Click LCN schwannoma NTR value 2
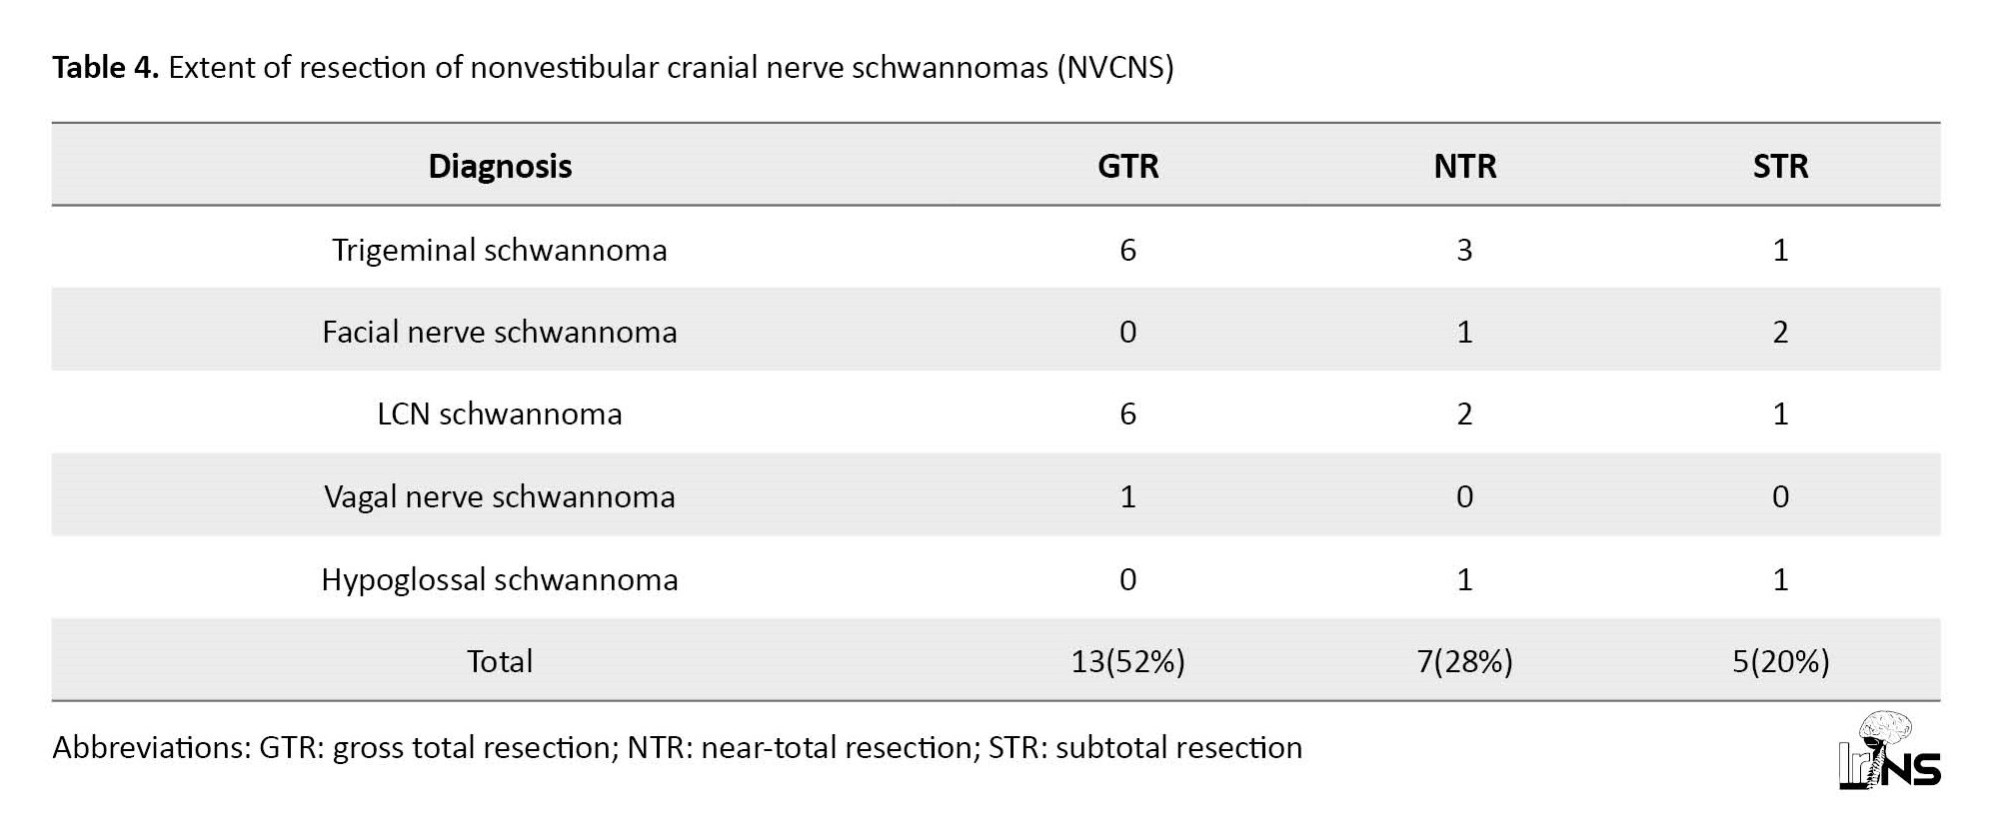 (x=1465, y=414)
